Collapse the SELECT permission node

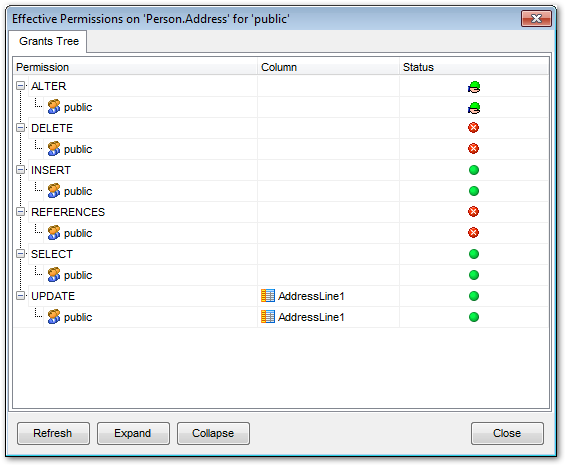tap(21, 254)
